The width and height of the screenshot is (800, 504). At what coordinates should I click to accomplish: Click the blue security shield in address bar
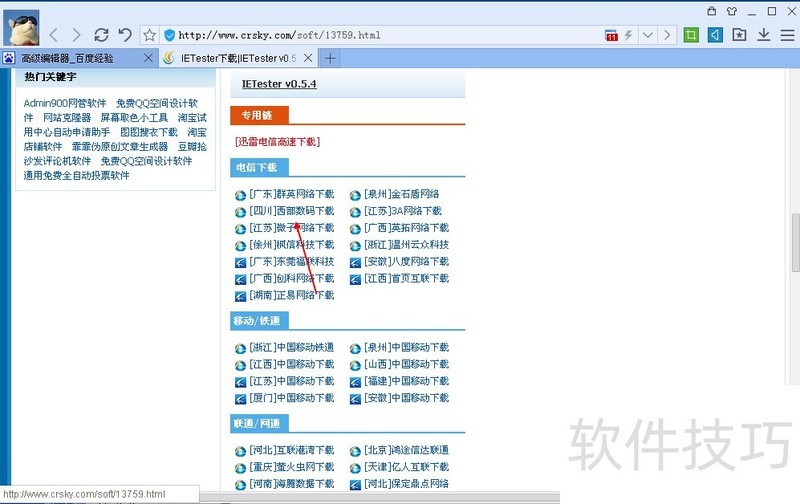click(x=169, y=35)
